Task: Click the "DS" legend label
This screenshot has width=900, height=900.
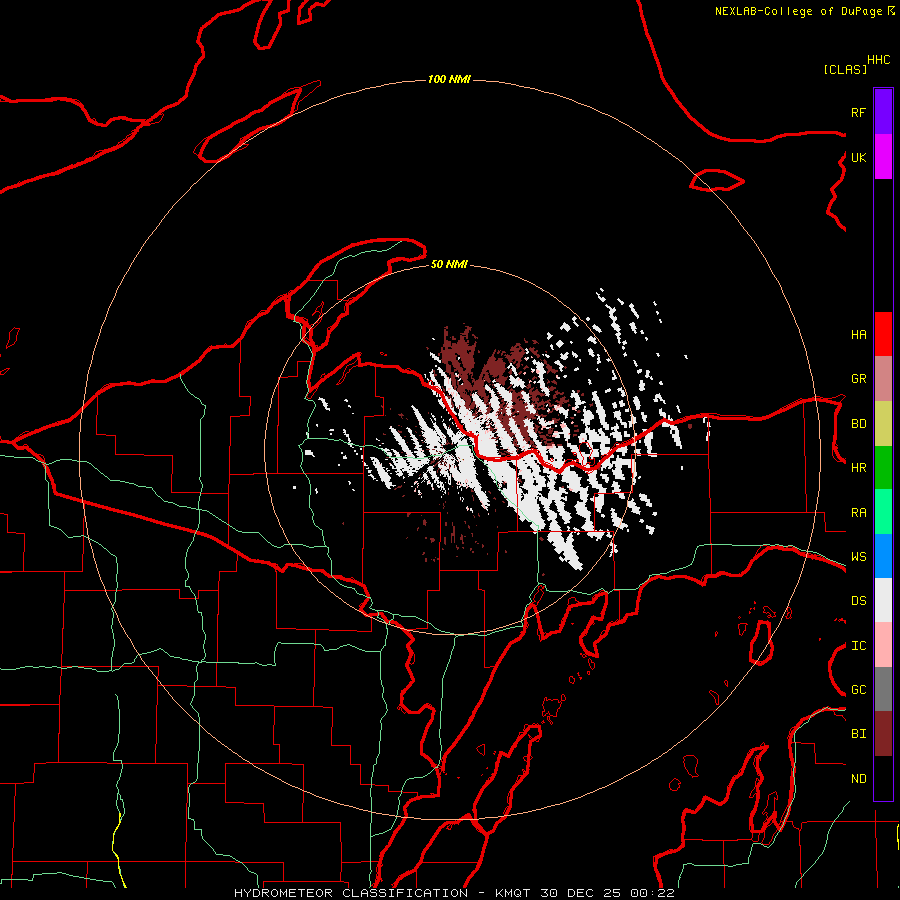Action: tap(858, 600)
